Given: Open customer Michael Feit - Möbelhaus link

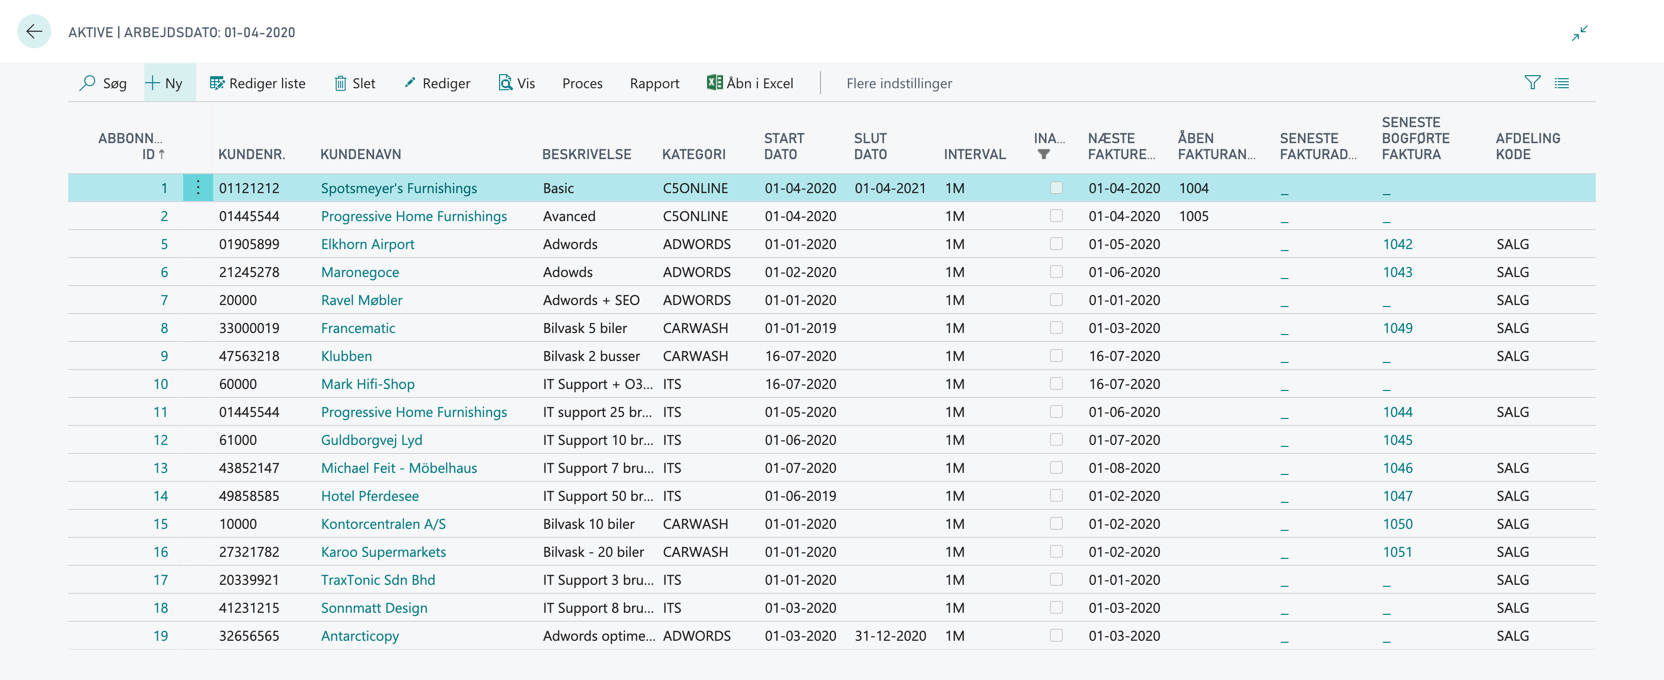Looking at the screenshot, I should pos(399,468).
